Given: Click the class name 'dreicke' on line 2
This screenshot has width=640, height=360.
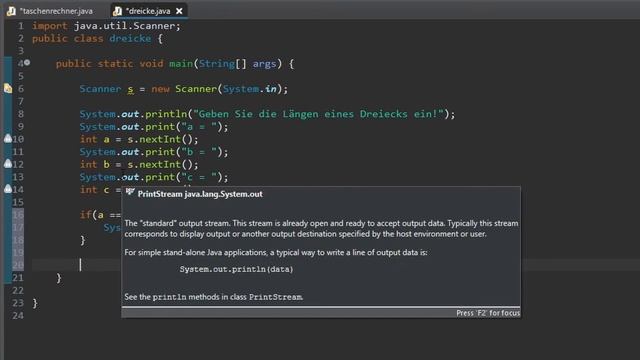Looking at the screenshot, I should [x=130, y=38].
